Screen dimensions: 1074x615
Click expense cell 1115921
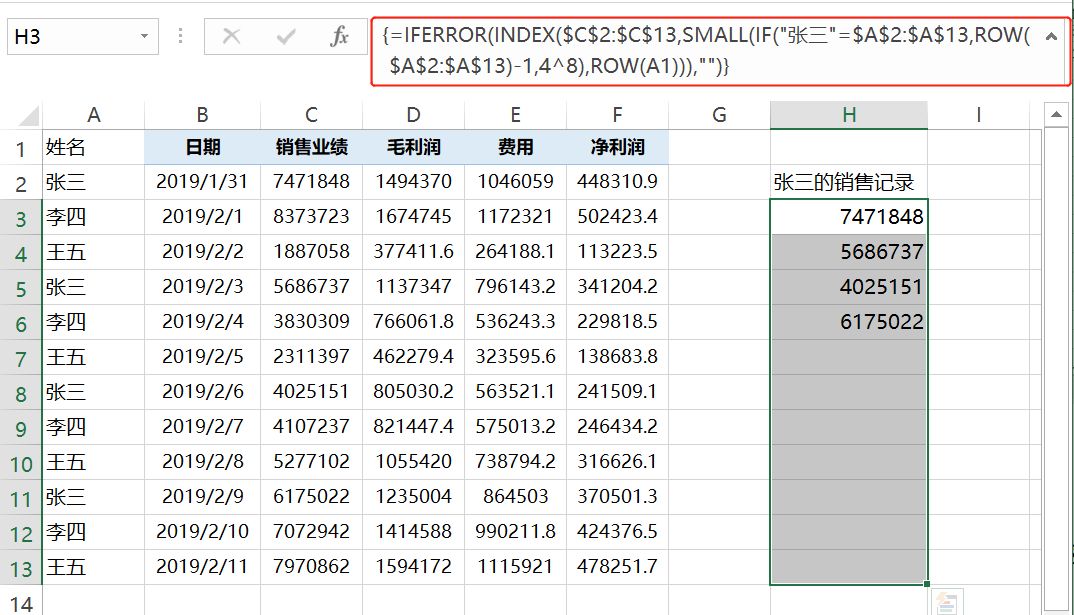(516, 567)
